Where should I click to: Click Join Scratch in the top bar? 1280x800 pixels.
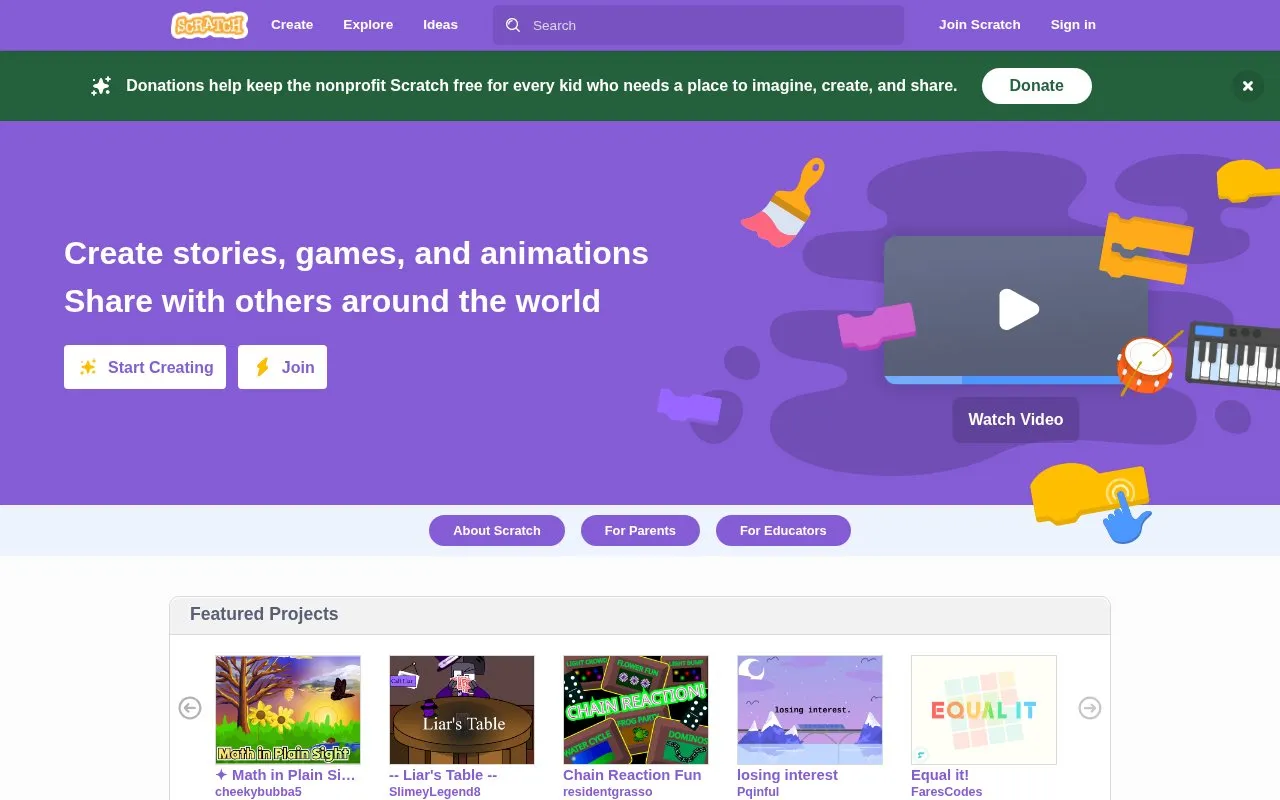(x=980, y=25)
